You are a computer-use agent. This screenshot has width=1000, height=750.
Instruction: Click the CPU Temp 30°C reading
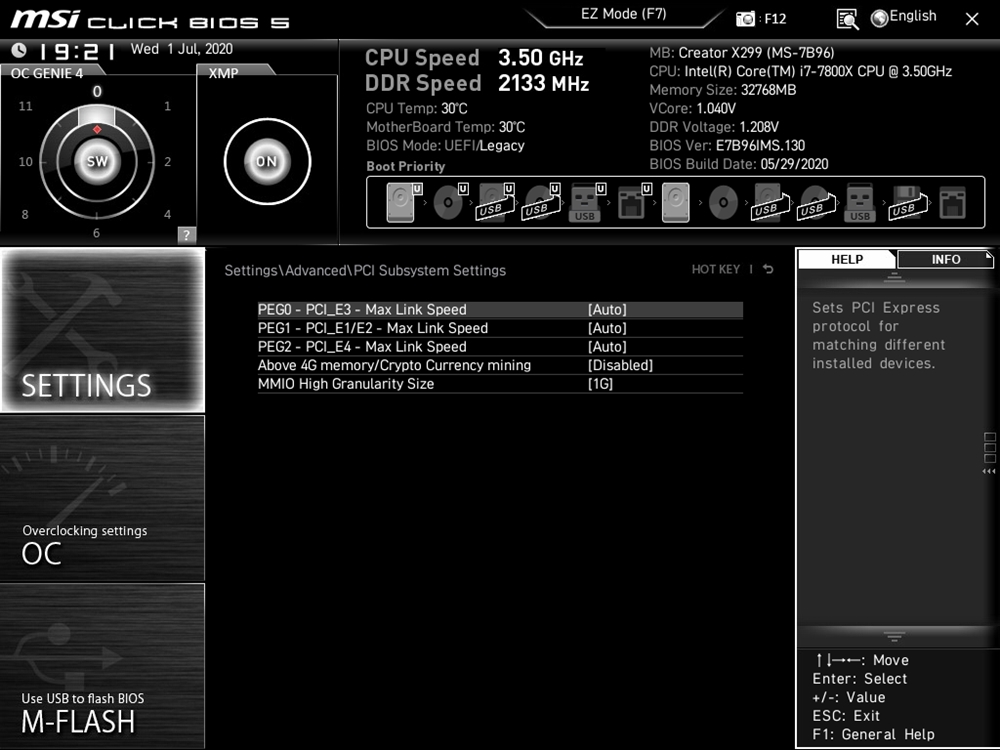[x=416, y=108]
